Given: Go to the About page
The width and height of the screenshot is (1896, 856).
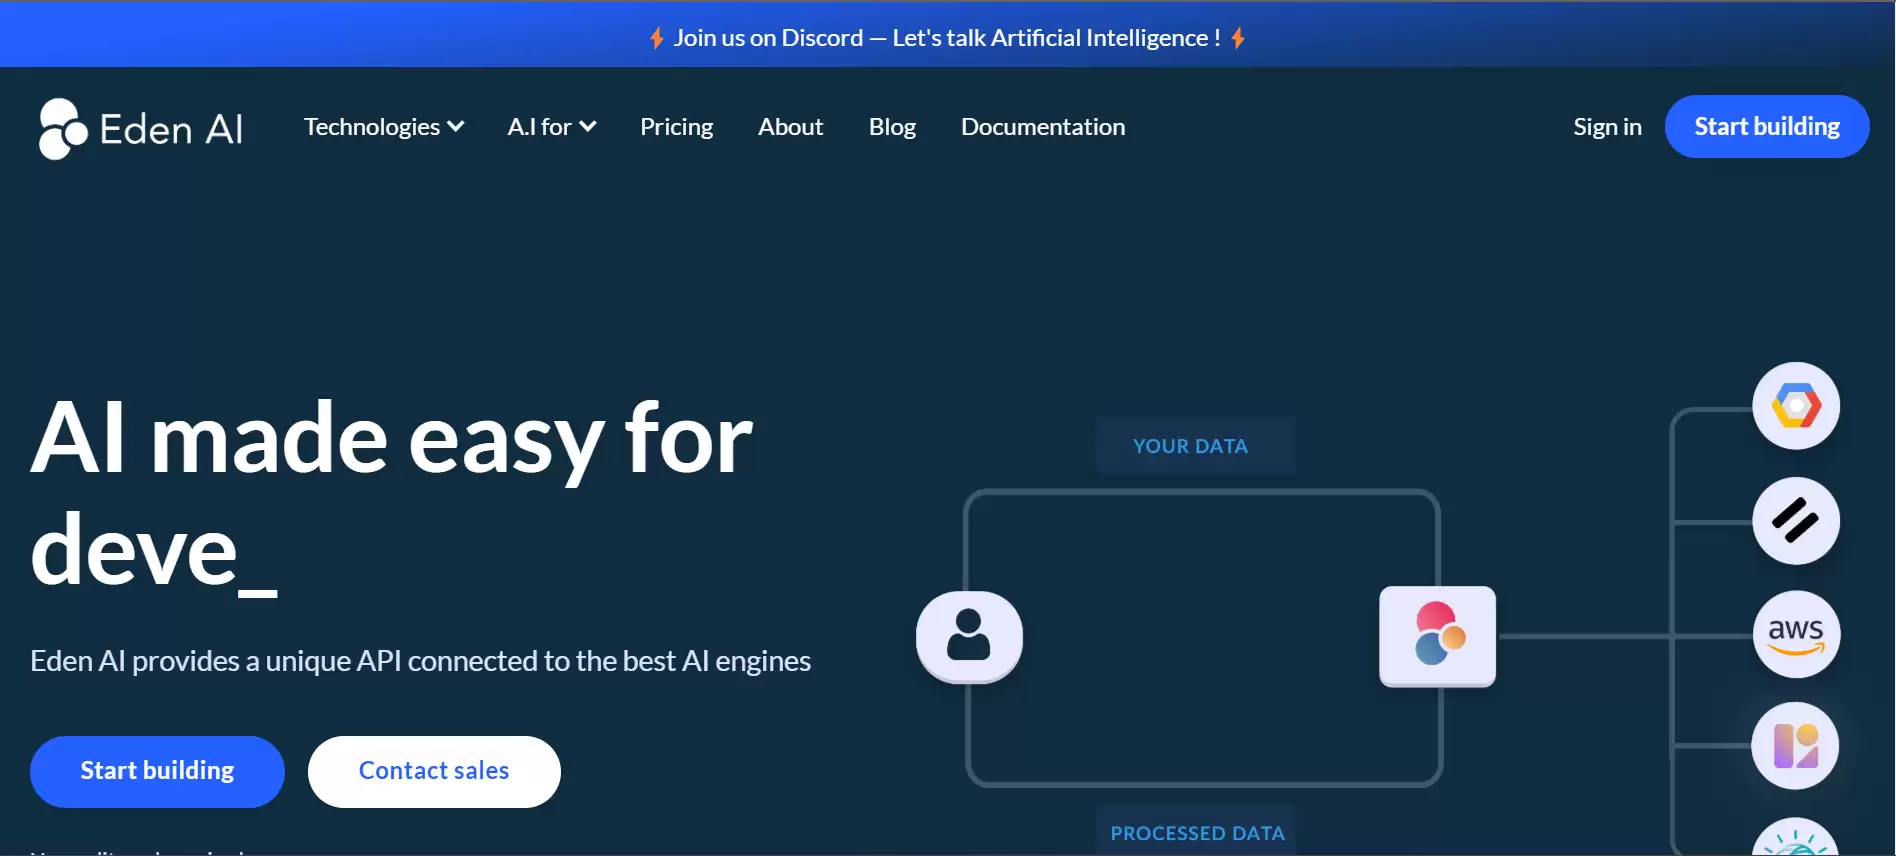Looking at the screenshot, I should (790, 127).
